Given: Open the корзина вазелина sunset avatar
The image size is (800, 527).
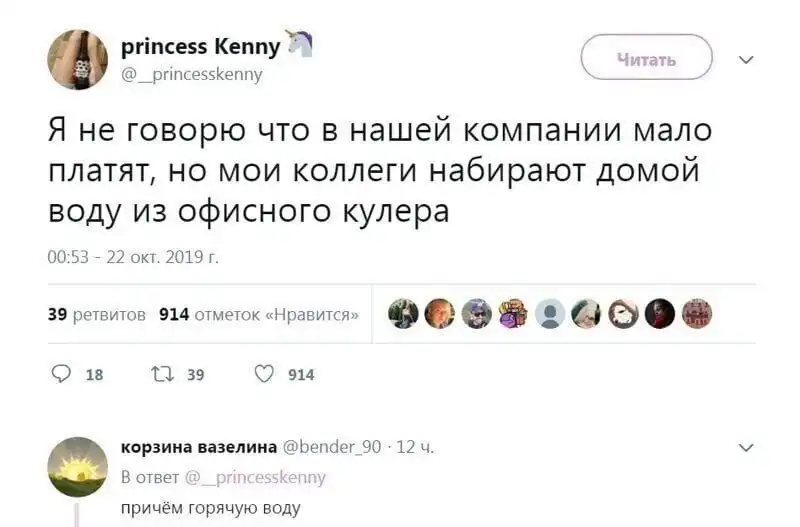Looking at the screenshot, I should click(77, 467).
